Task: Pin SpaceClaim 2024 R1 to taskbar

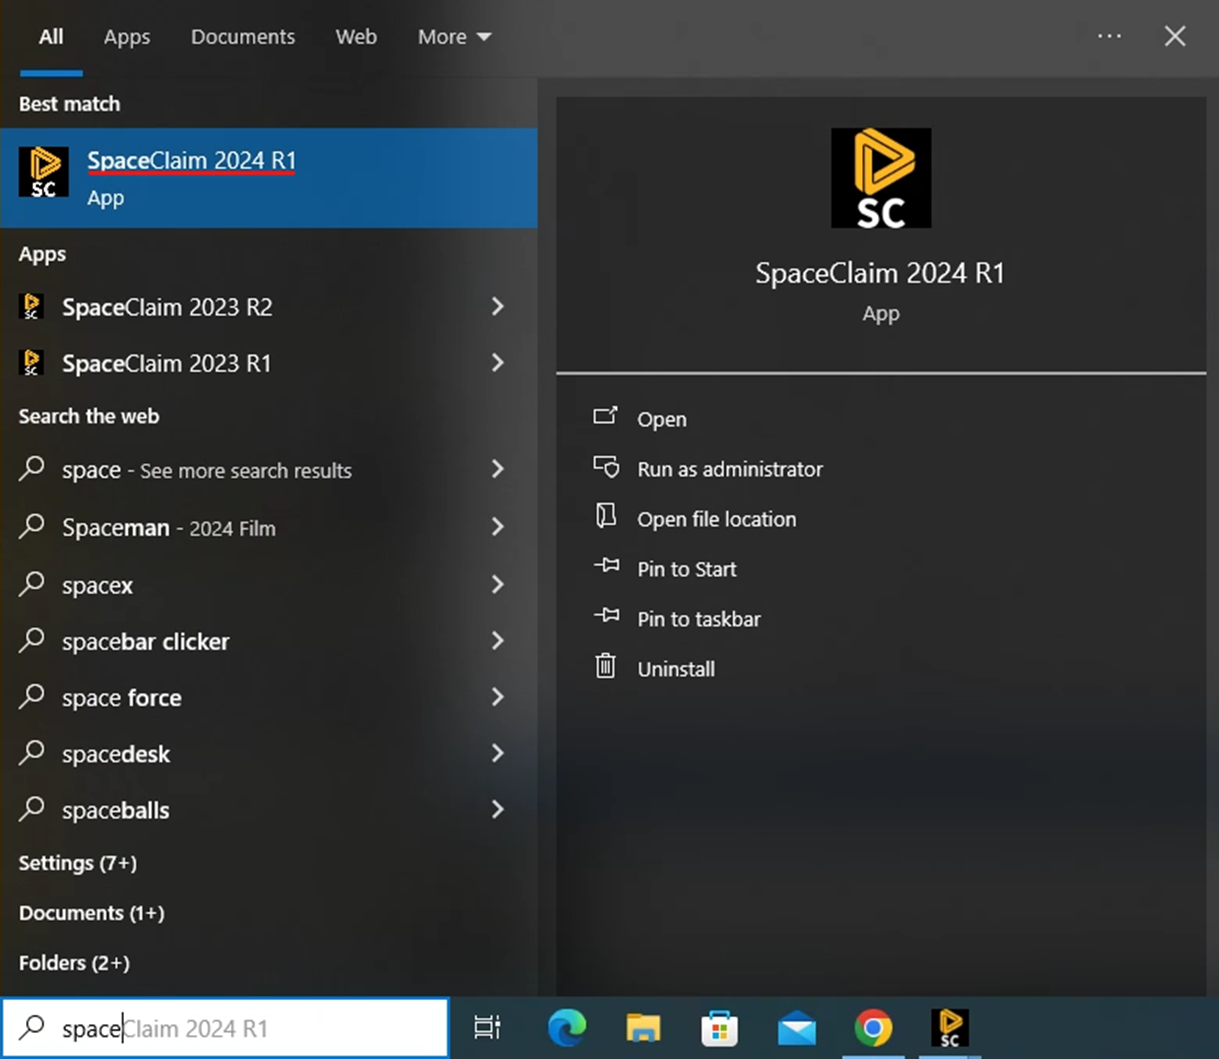Action: point(699,618)
